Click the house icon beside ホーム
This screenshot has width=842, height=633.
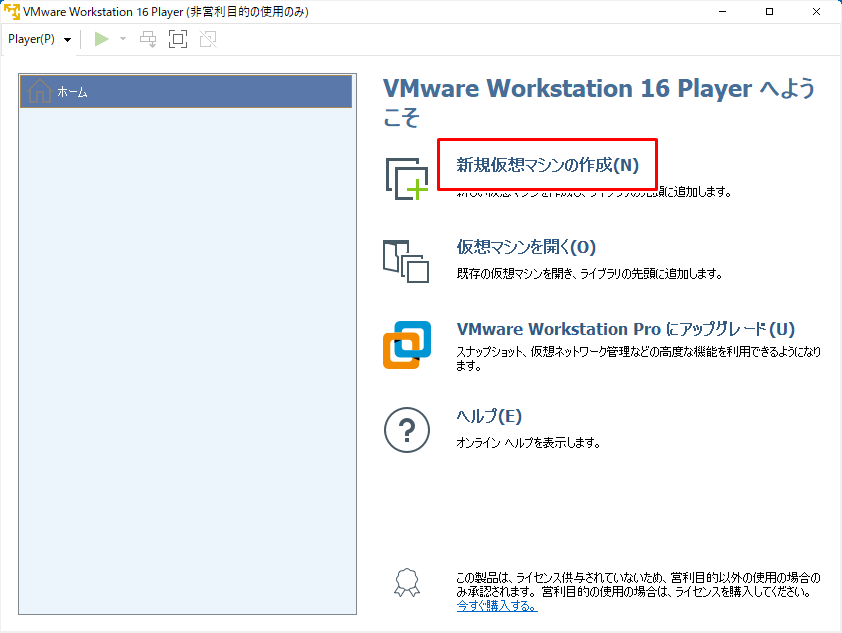point(39,92)
